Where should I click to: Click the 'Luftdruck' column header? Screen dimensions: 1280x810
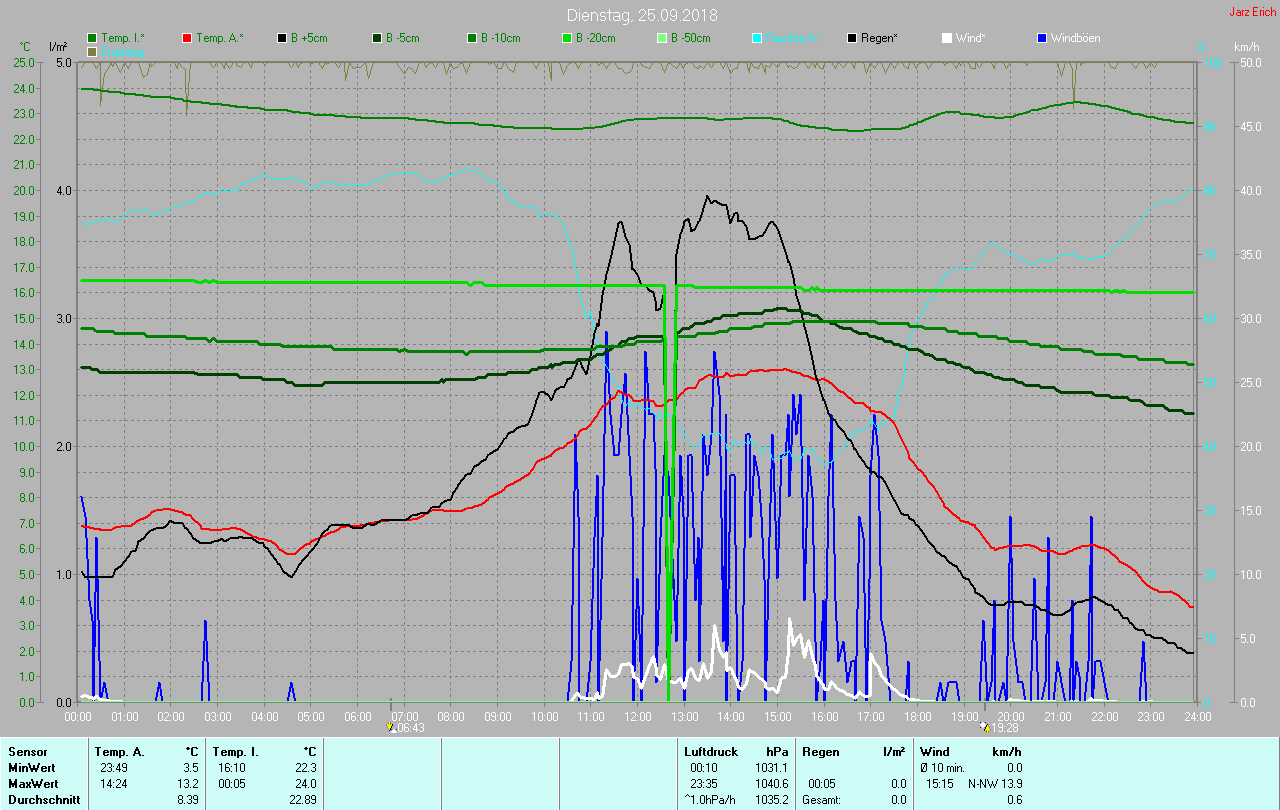[x=711, y=751]
